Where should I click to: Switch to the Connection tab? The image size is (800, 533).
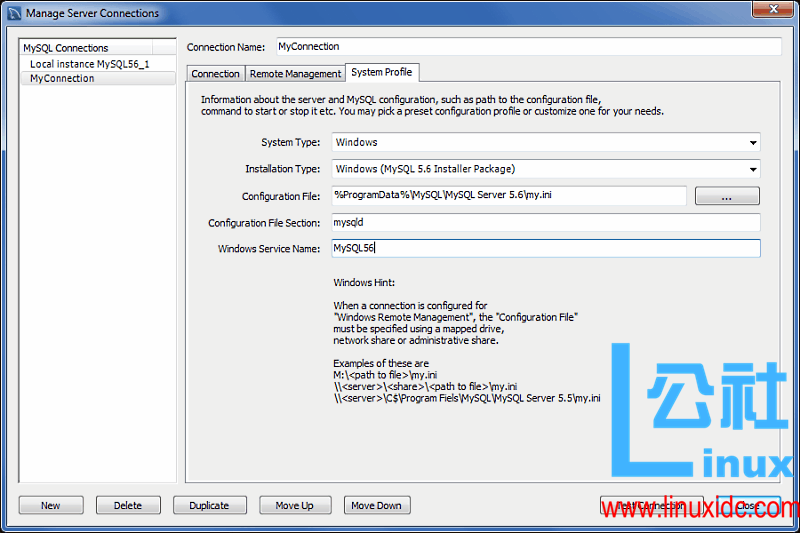(215, 73)
